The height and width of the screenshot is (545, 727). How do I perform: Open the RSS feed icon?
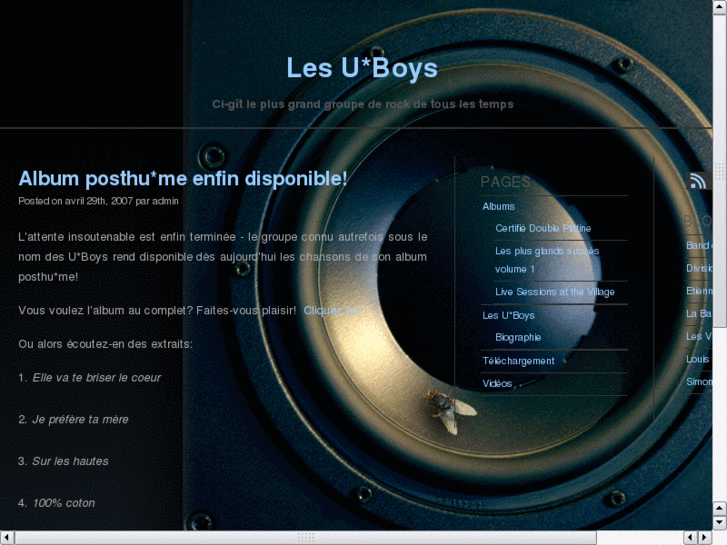pyautogui.click(x=698, y=181)
